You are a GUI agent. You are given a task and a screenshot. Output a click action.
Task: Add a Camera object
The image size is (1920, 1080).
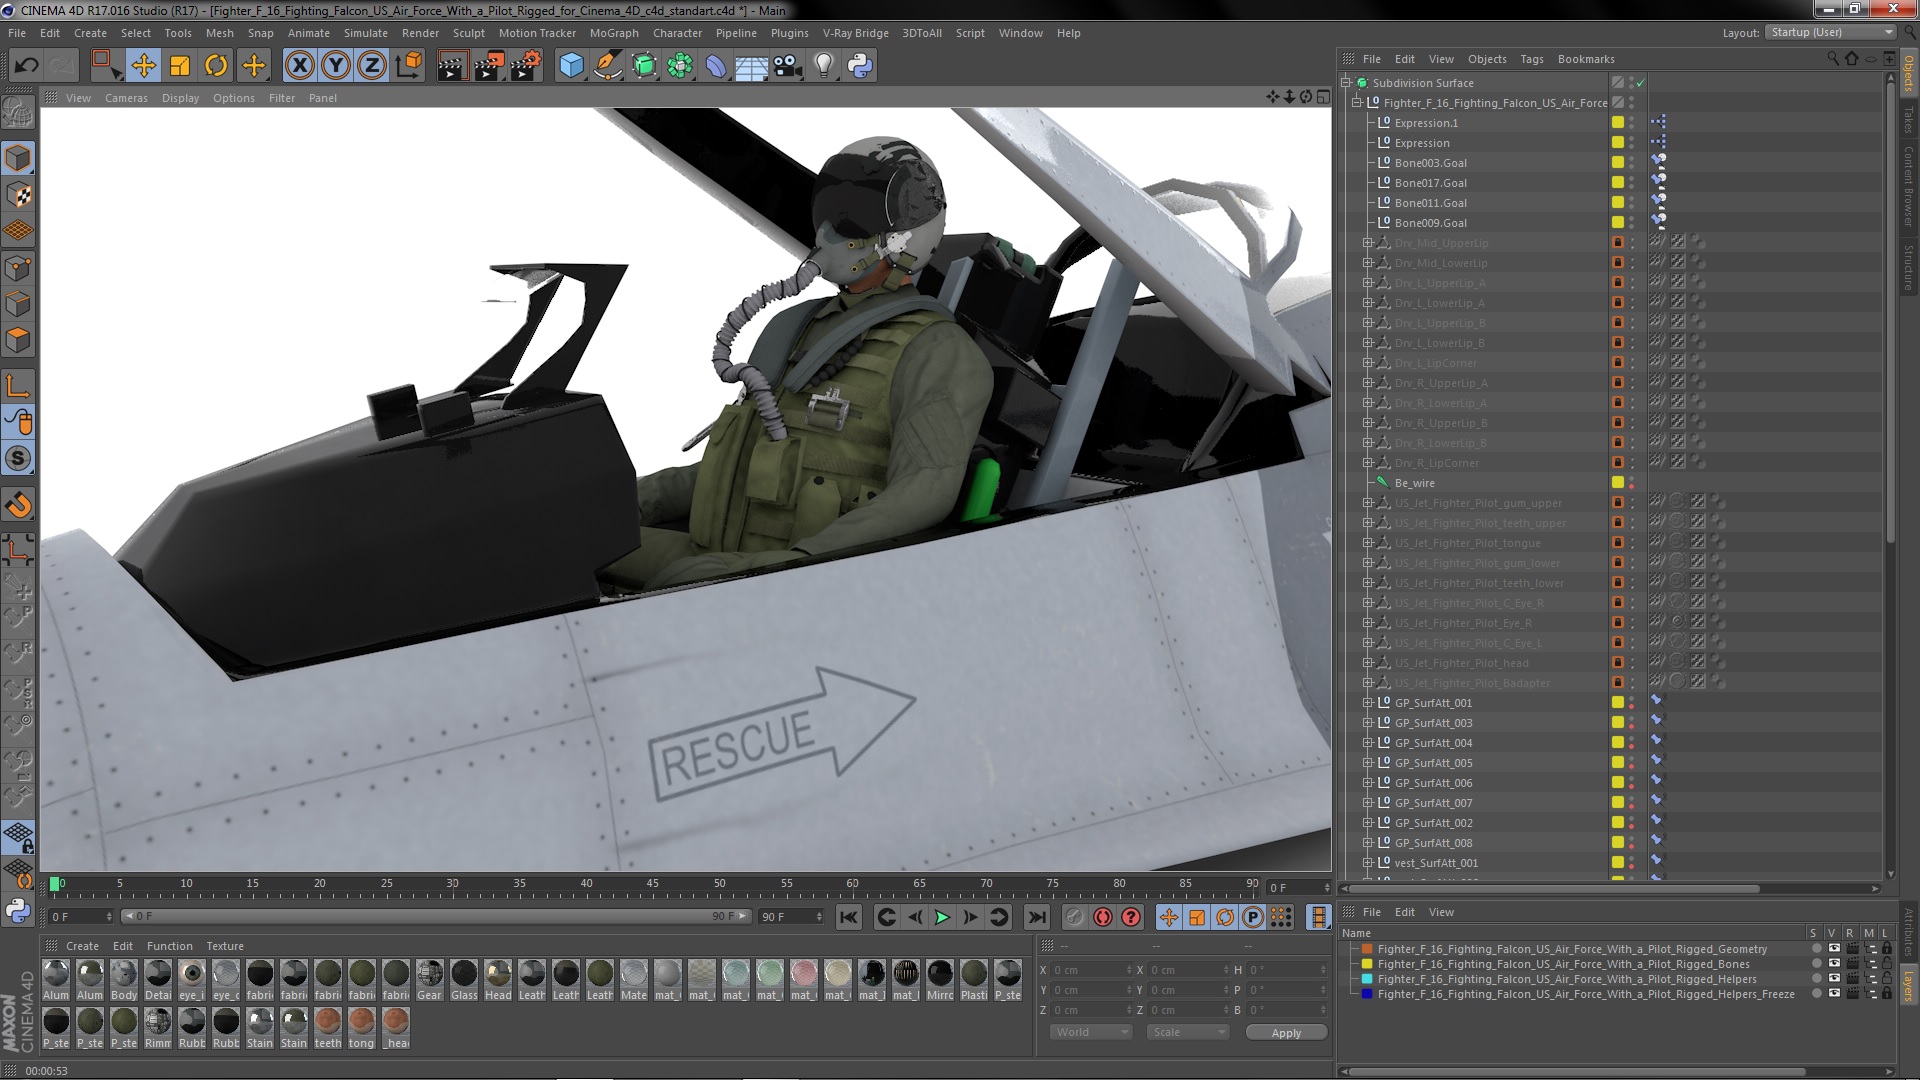(x=788, y=66)
